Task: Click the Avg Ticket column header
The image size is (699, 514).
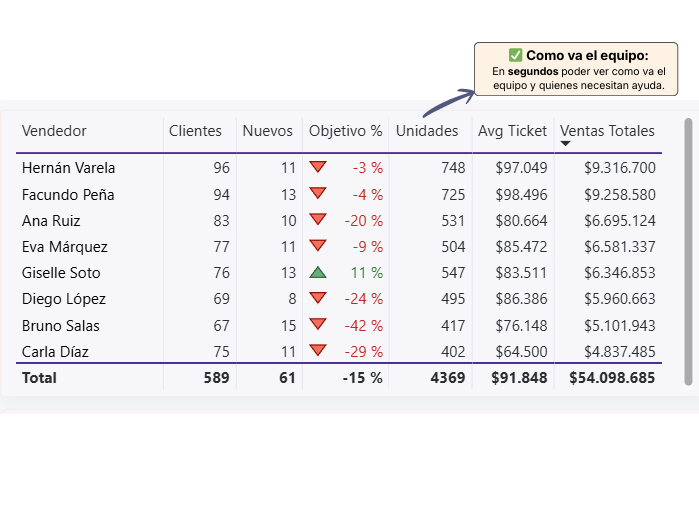Action: (512, 131)
